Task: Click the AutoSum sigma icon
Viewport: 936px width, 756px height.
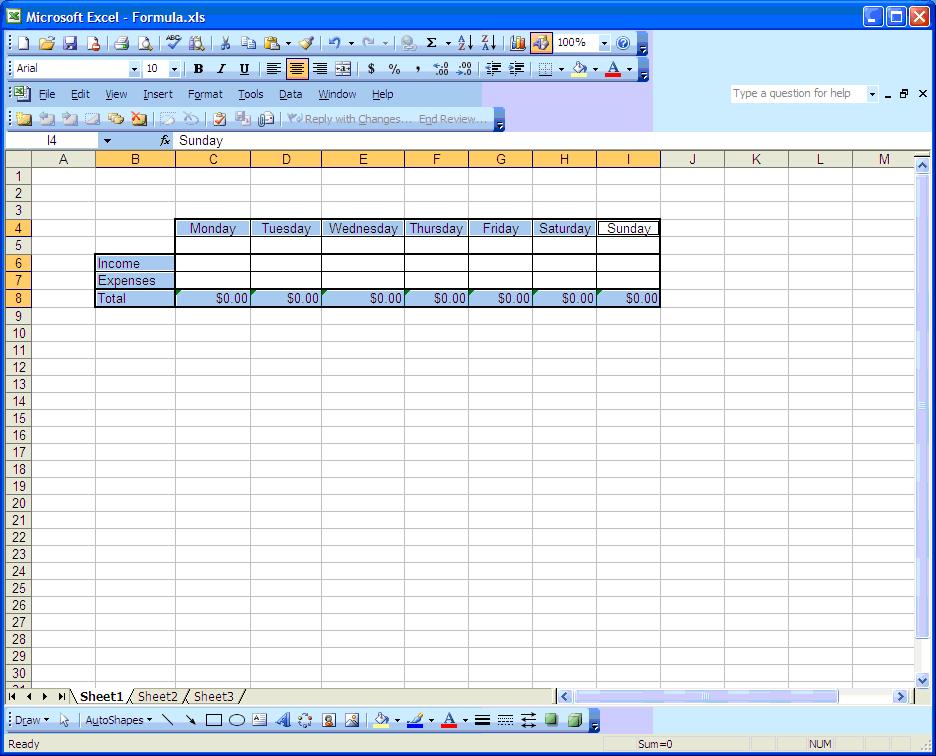Action: click(431, 43)
